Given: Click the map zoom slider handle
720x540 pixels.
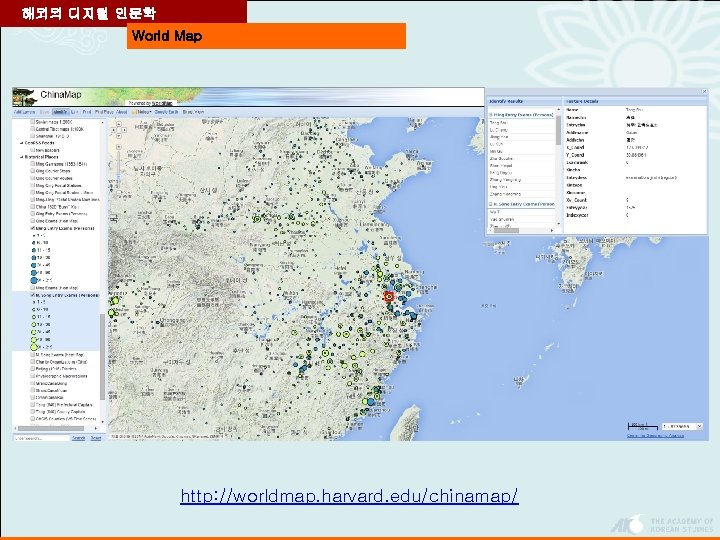Looking at the screenshot, I should 118,176.
